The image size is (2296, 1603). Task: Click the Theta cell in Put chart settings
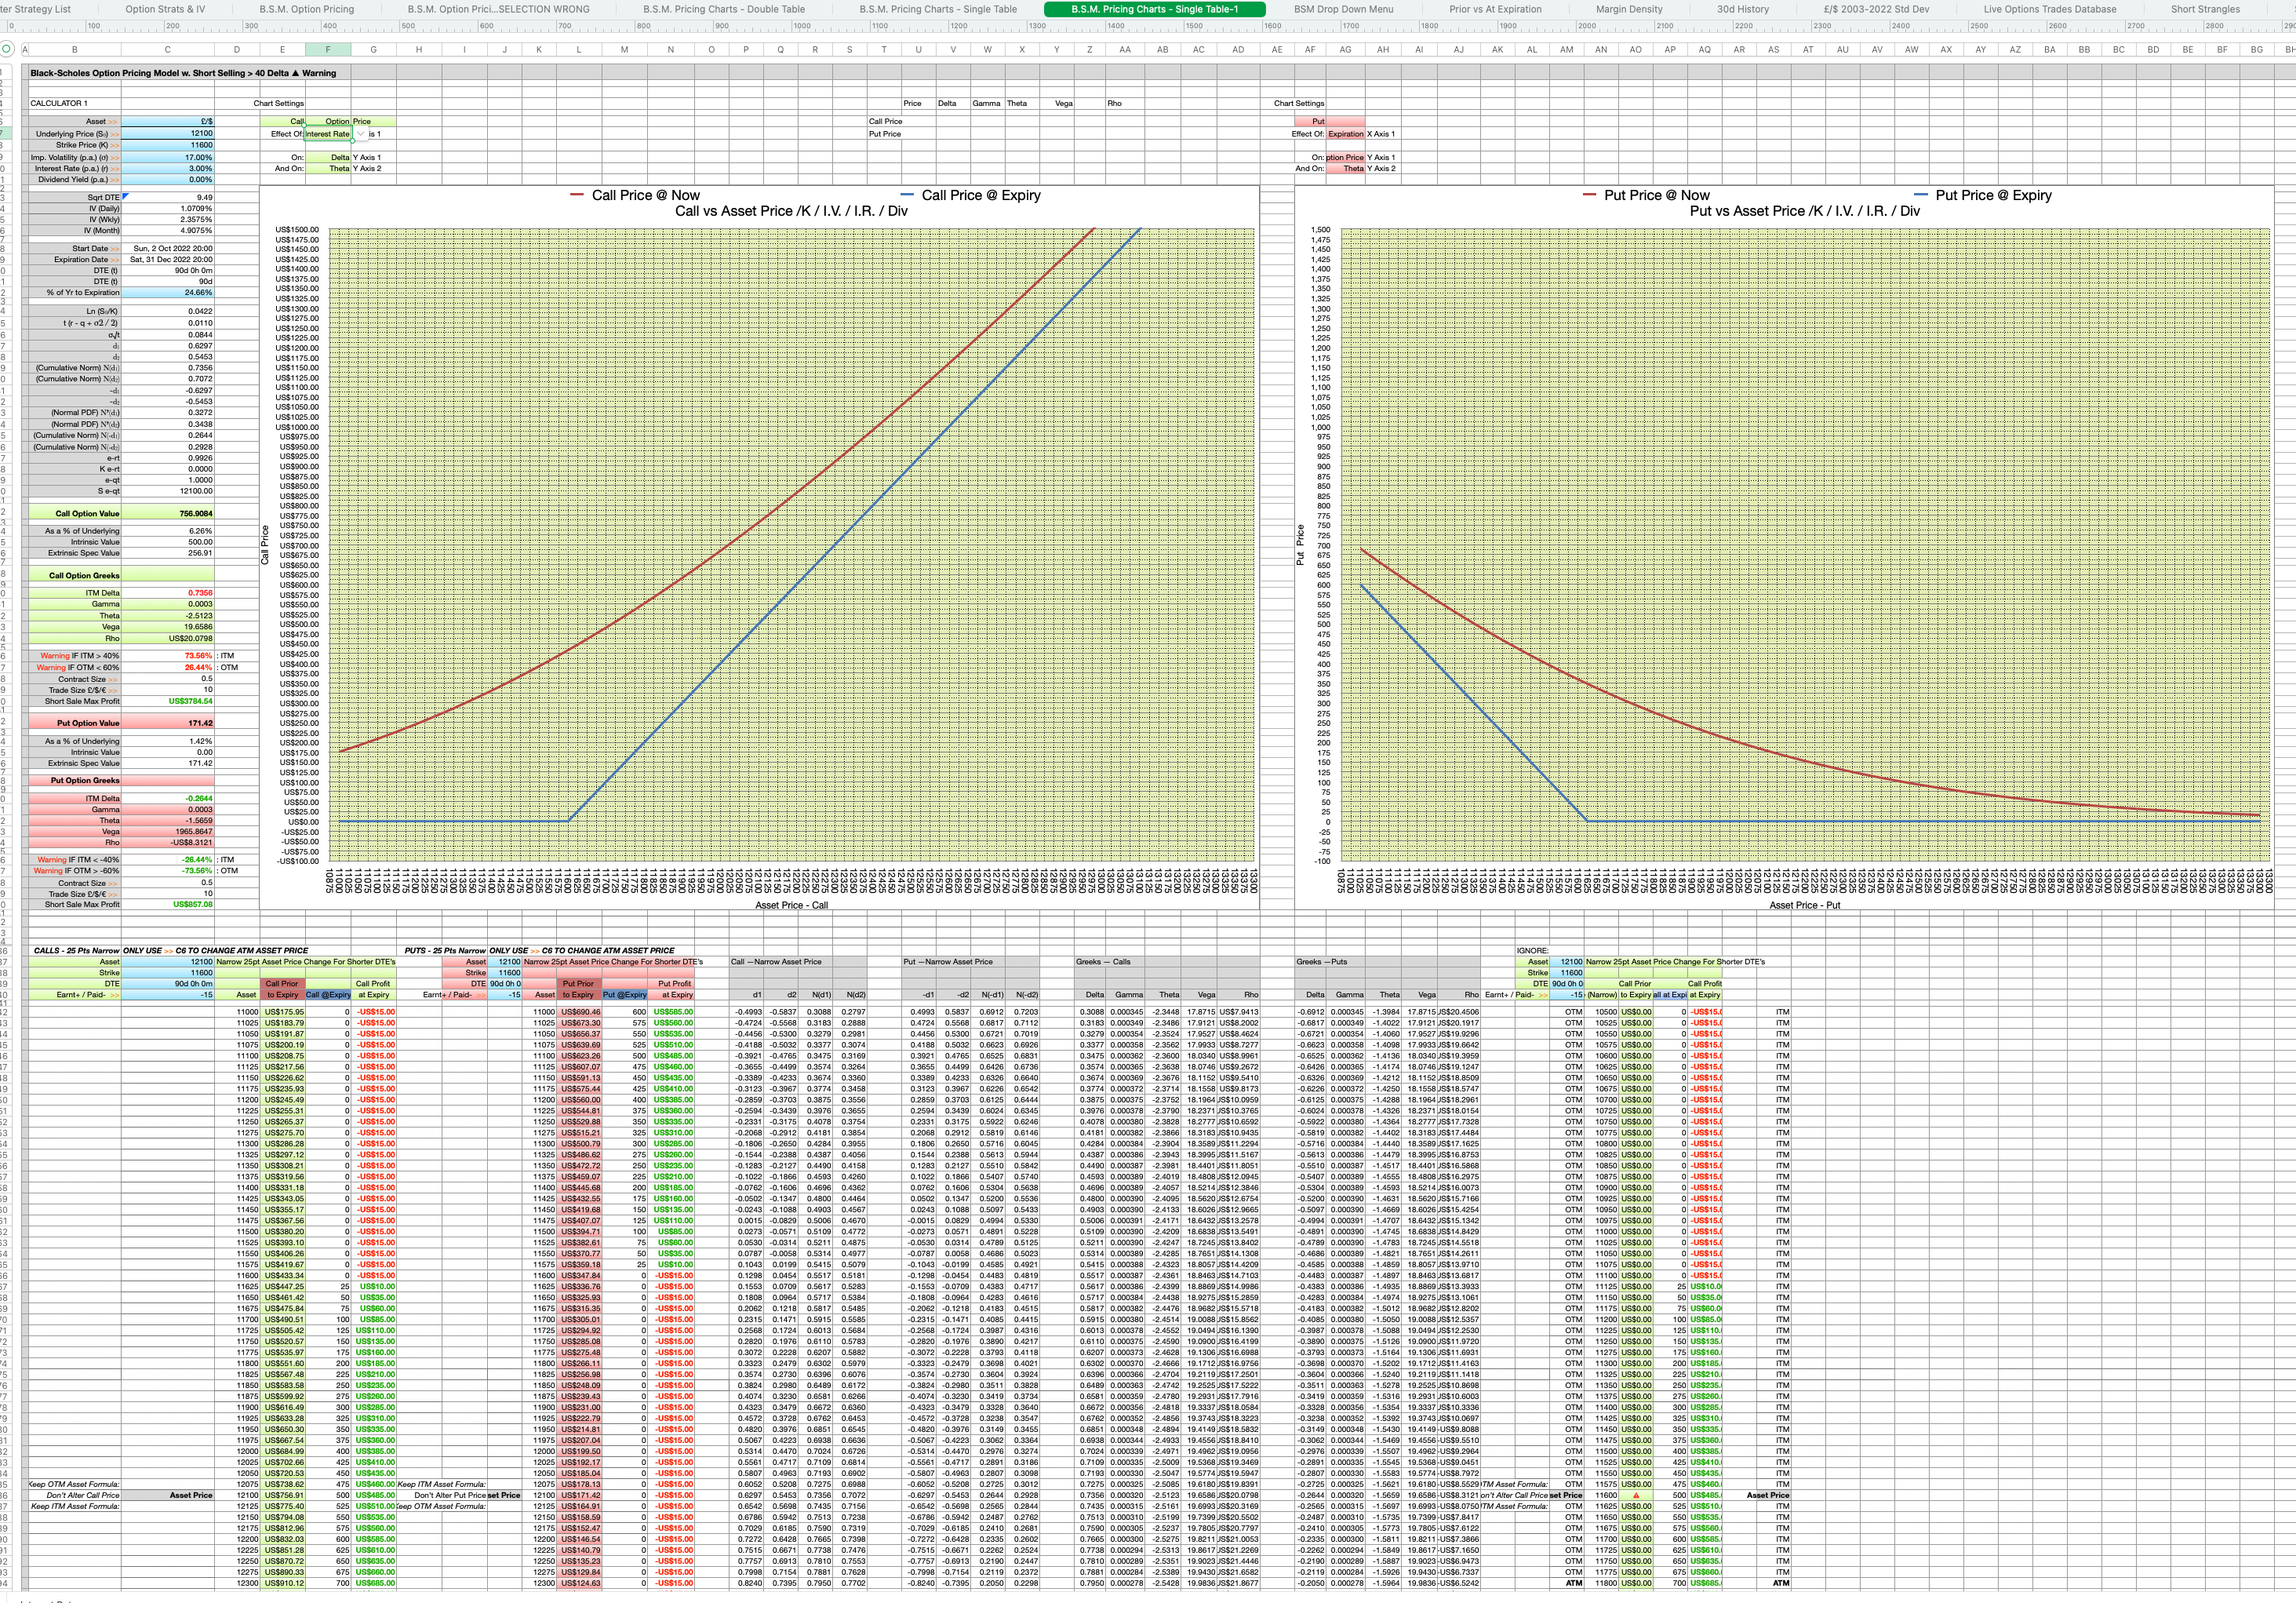click(x=1345, y=168)
